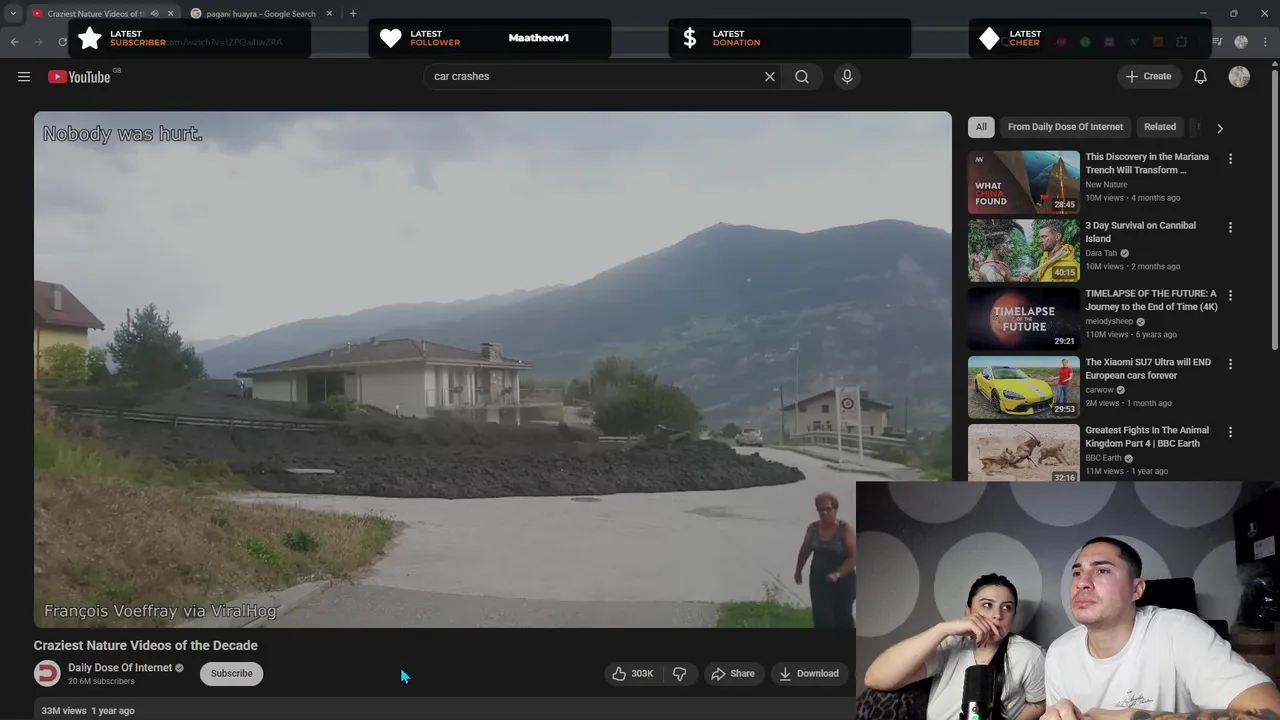The height and width of the screenshot is (720, 1280).
Task: Open the YouTube notifications bell
Action: (1201, 76)
